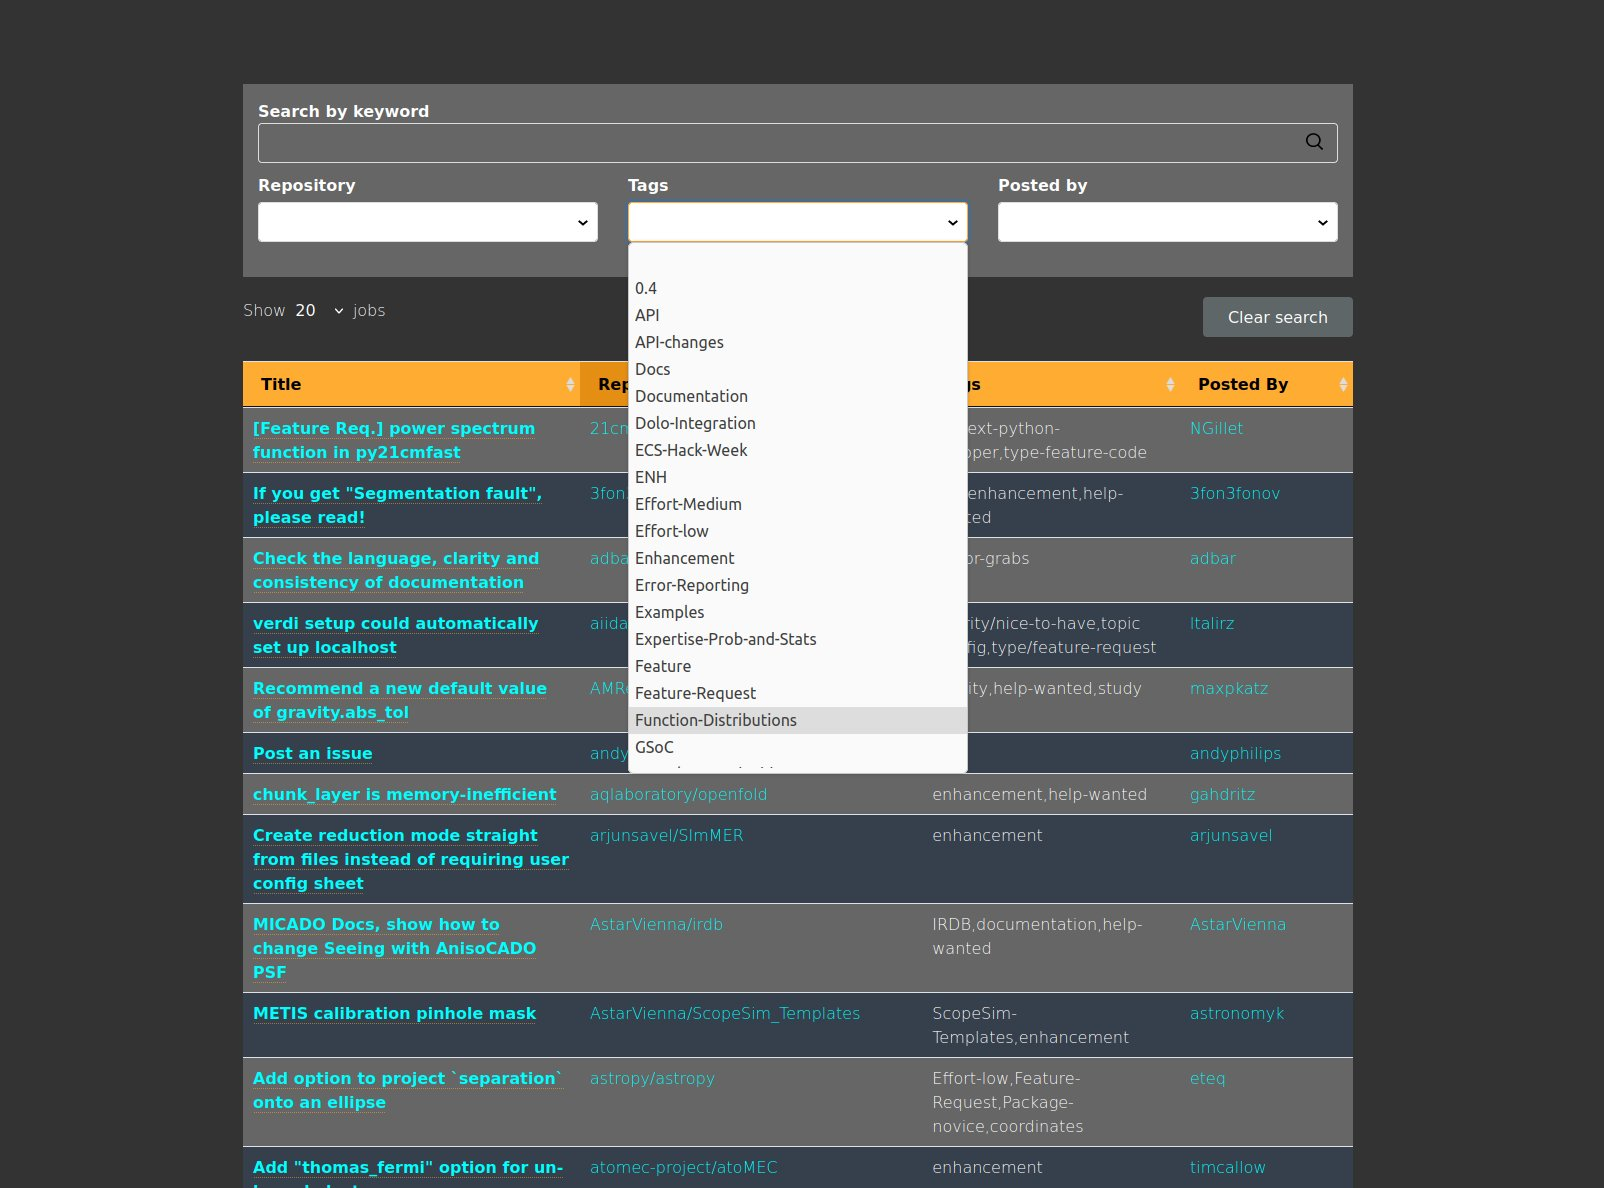This screenshot has width=1604, height=1188.
Task: Open 'METIS calibration pinhole mask' link
Action: click(x=394, y=1013)
